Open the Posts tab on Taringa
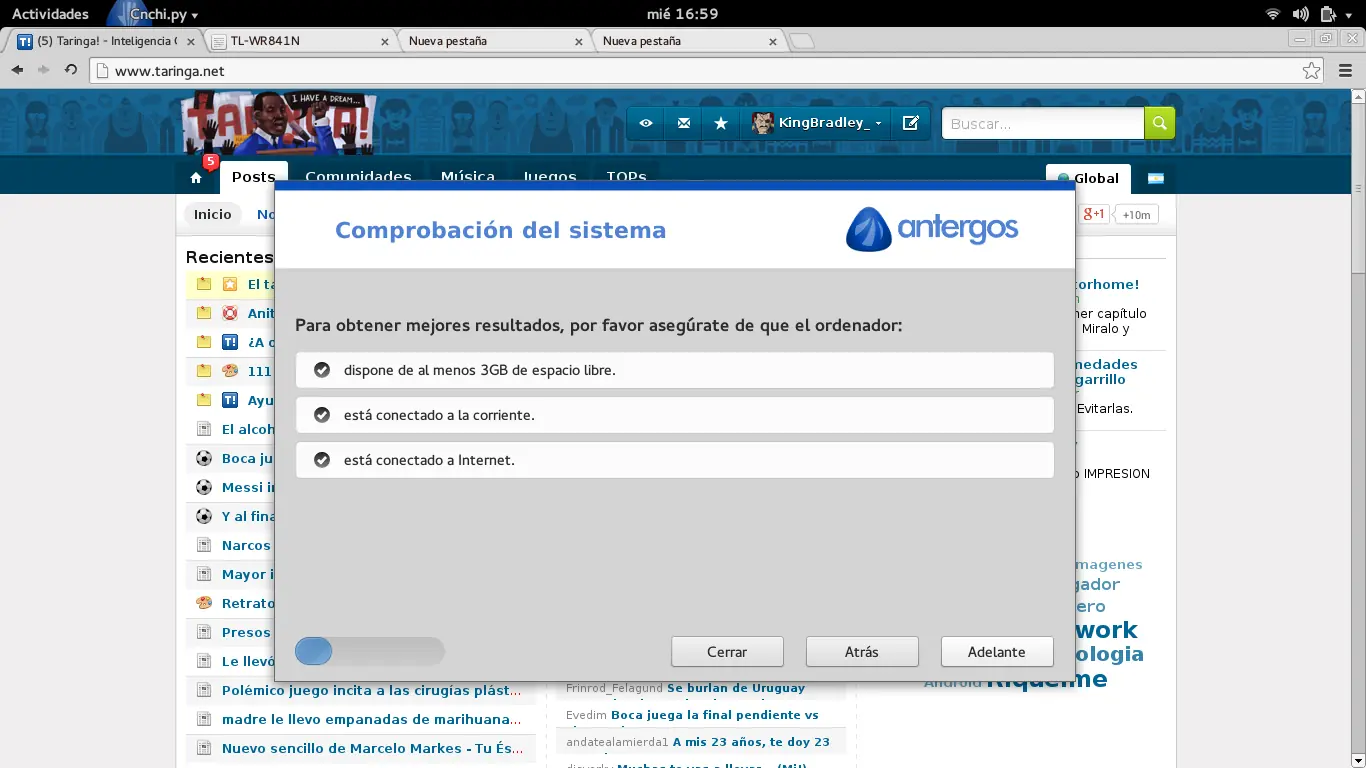 point(254,177)
